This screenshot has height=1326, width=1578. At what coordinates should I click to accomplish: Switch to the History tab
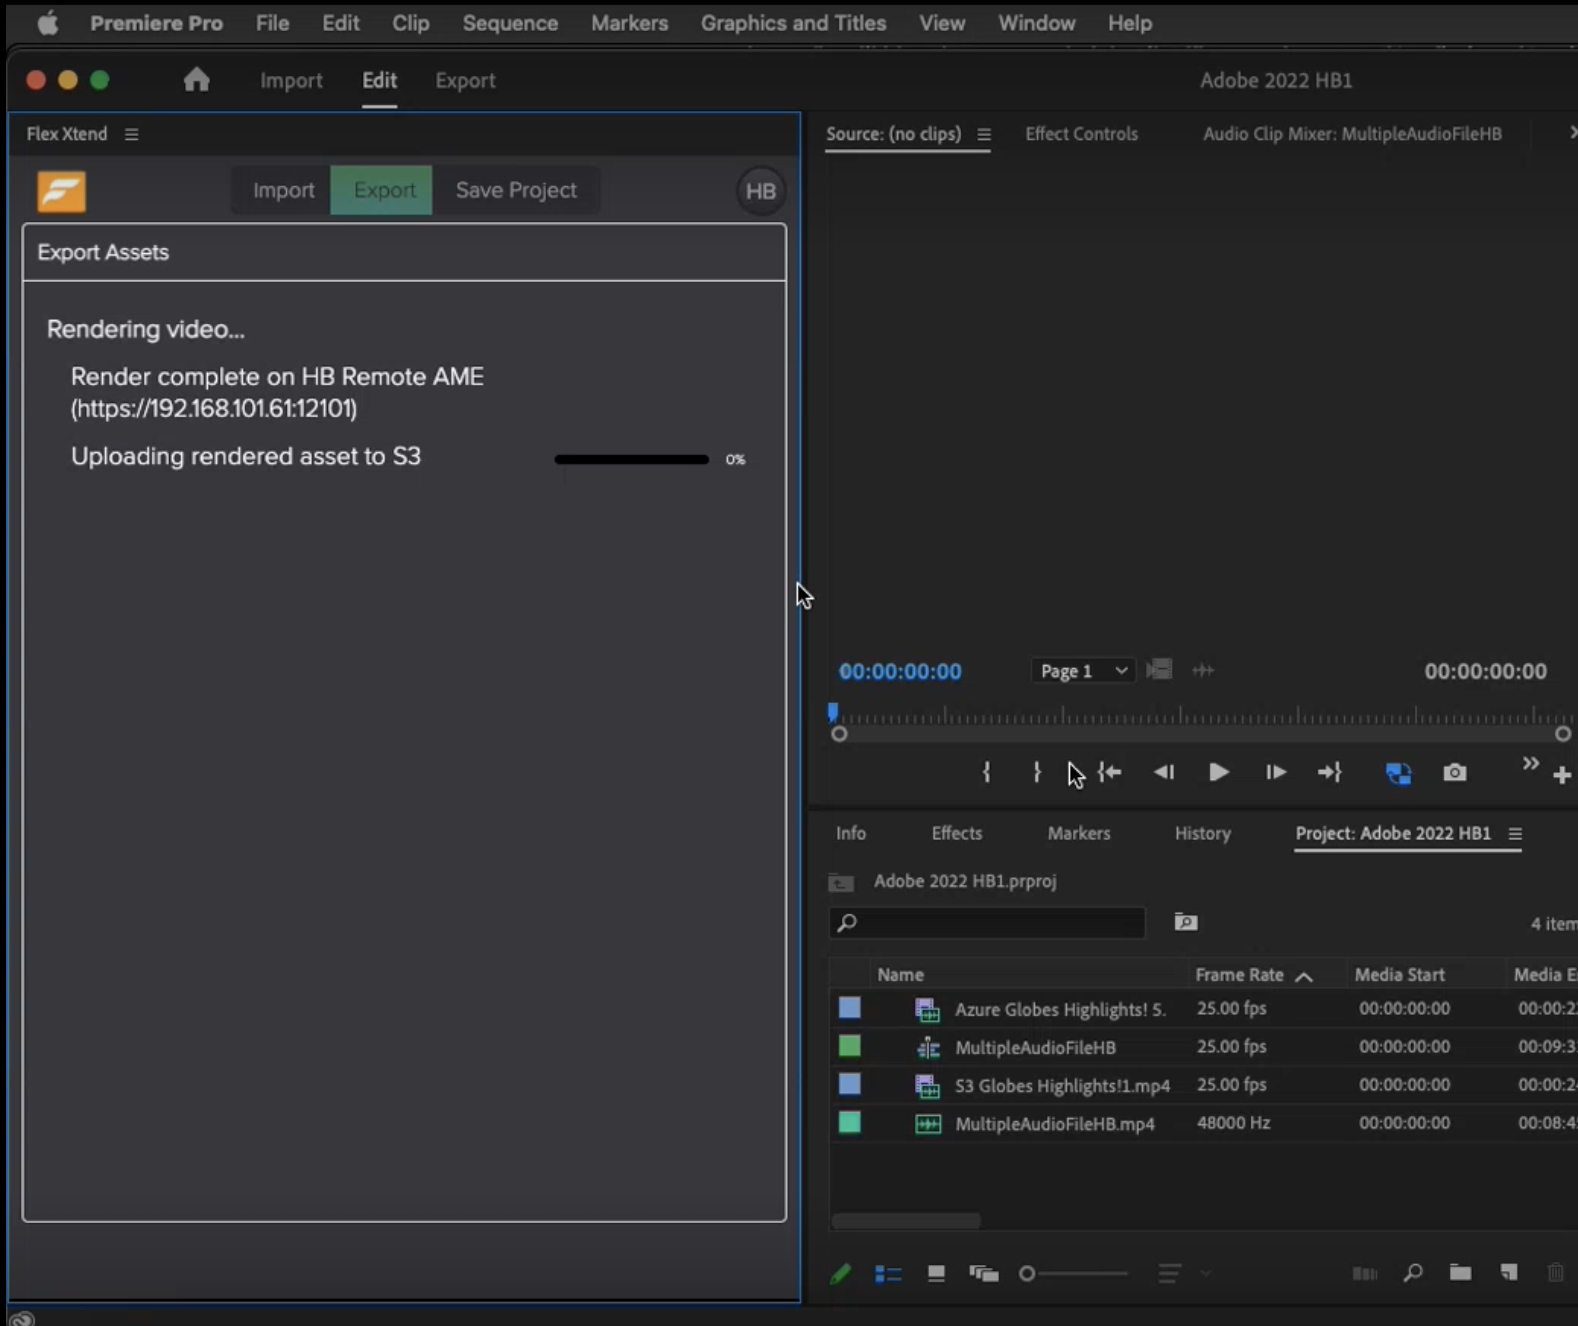(1203, 833)
